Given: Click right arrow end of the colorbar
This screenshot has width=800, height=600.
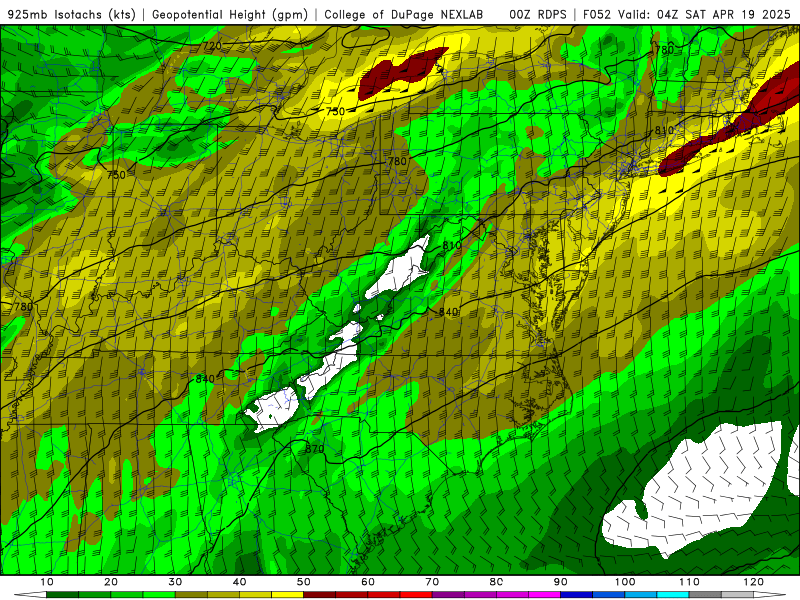Looking at the screenshot, I should coord(770,594).
